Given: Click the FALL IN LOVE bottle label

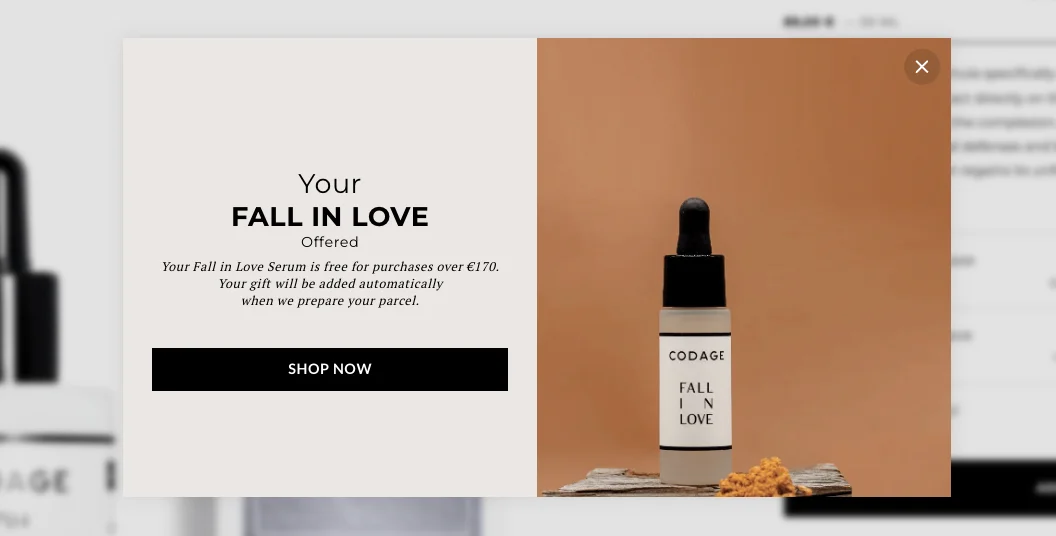Looking at the screenshot, I should pos(696,403).
